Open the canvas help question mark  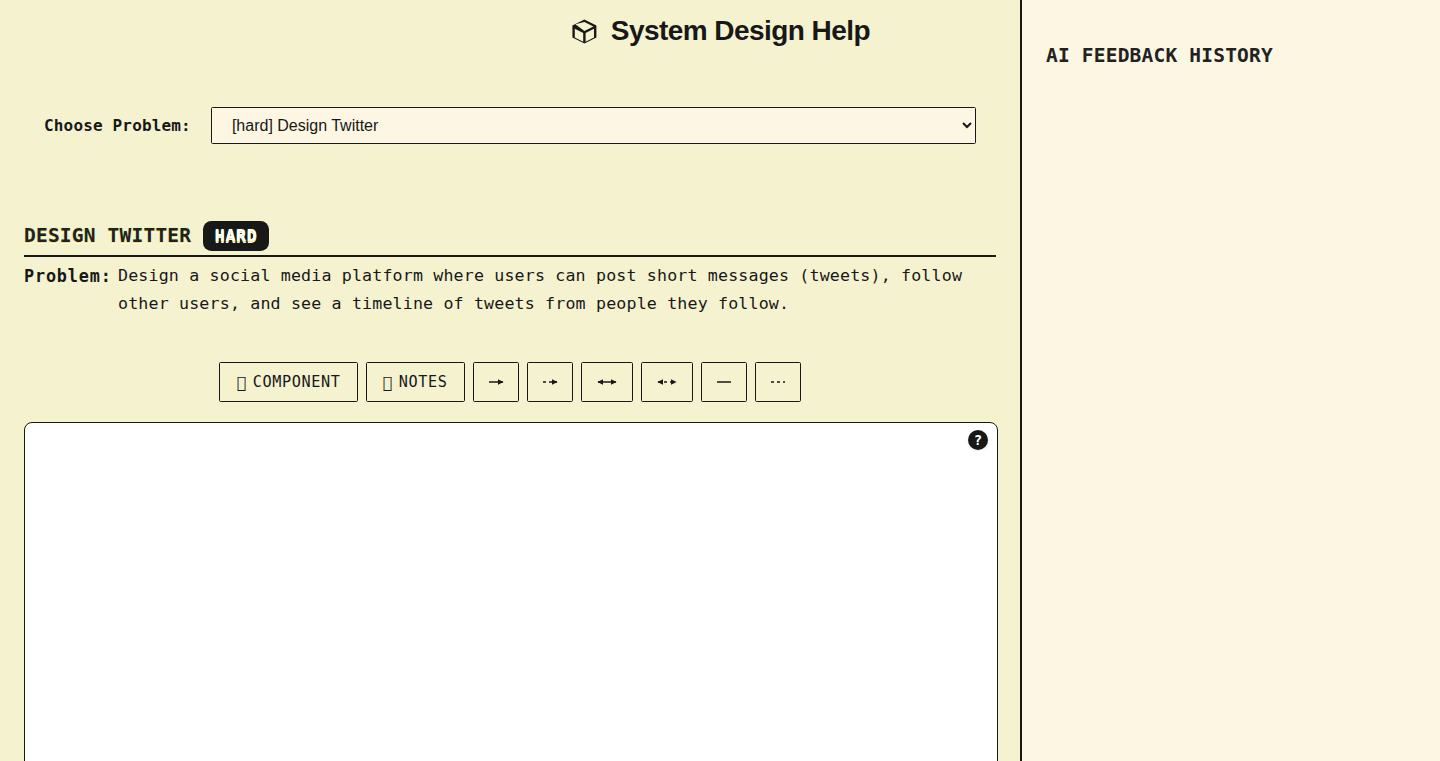978,440
